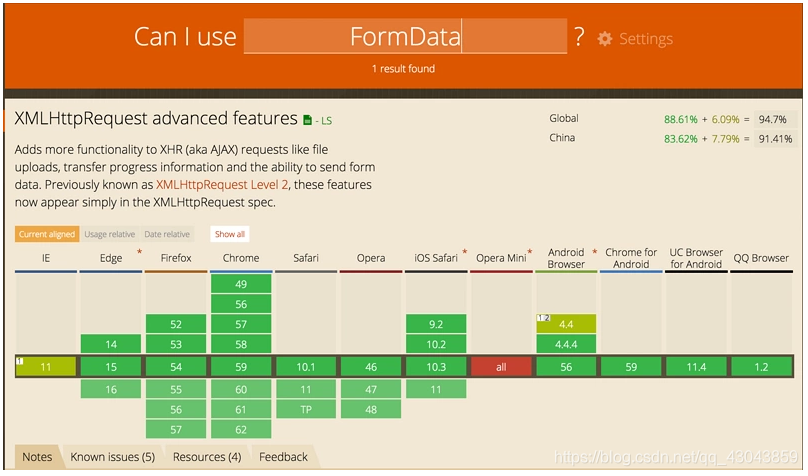Click the Show all button
The width and height of the screenshot is (808, 476).
230,234
